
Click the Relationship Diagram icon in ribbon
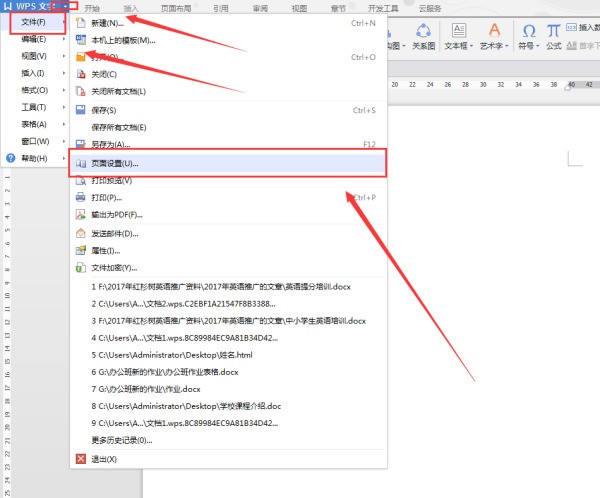424,31
